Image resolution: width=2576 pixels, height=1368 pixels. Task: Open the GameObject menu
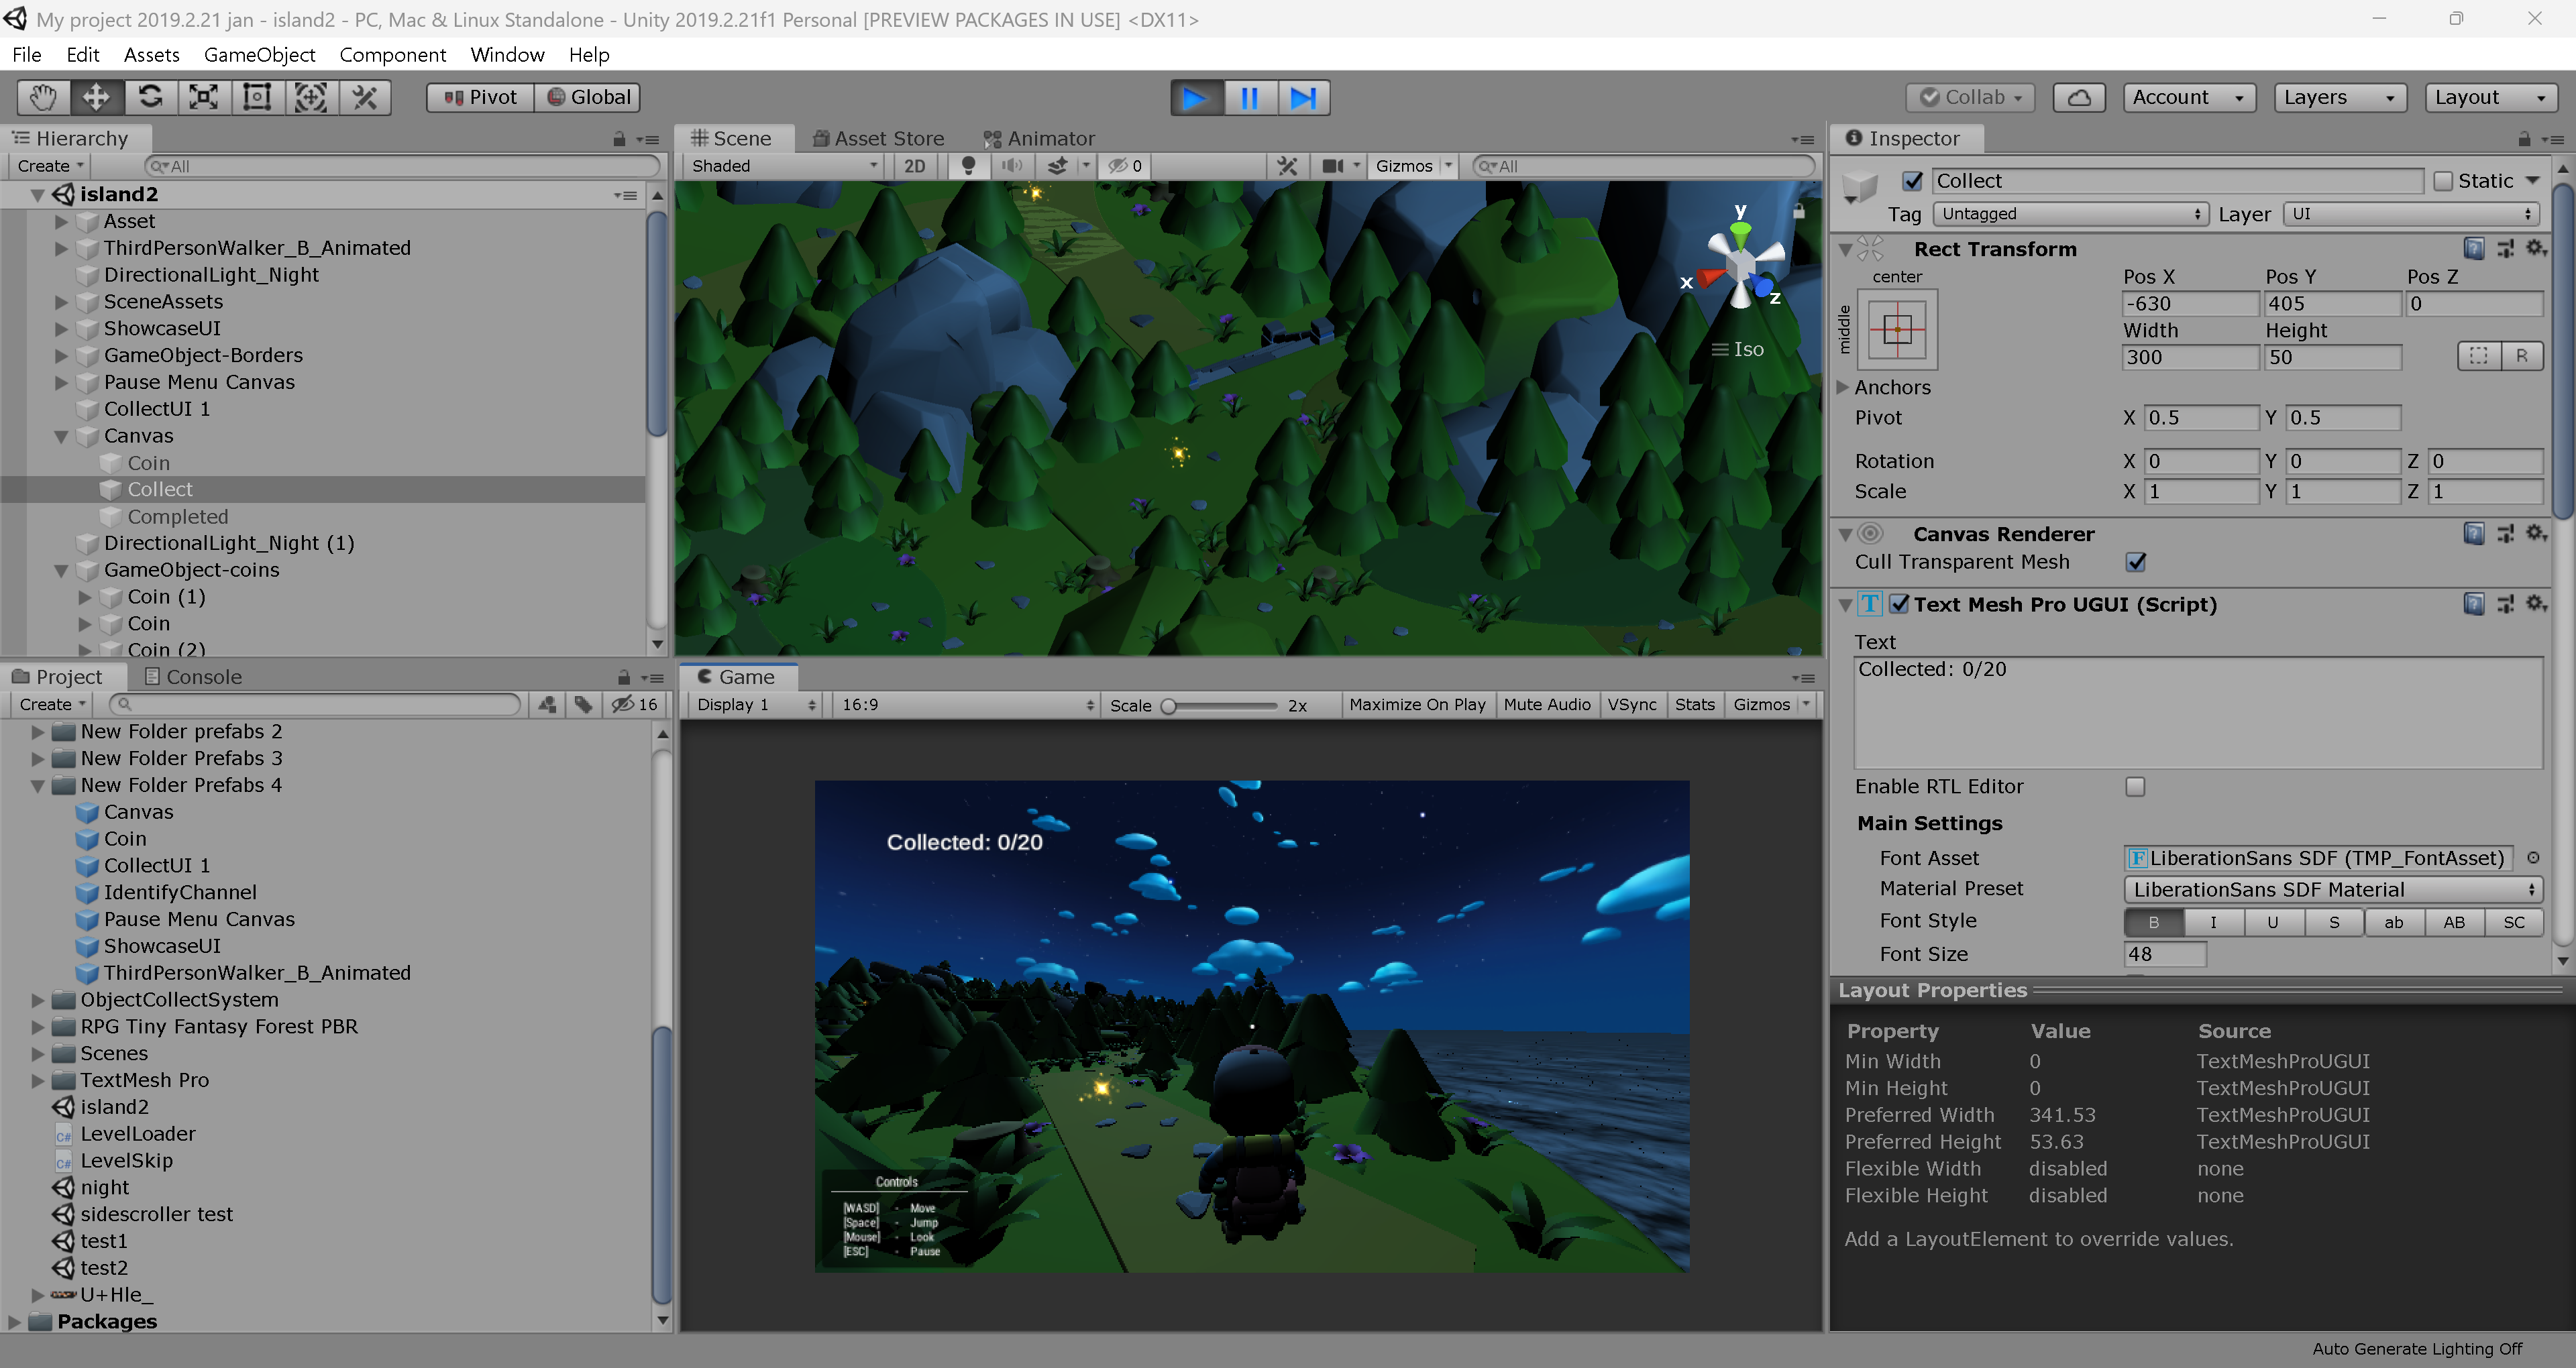click(x=259, y=54)
